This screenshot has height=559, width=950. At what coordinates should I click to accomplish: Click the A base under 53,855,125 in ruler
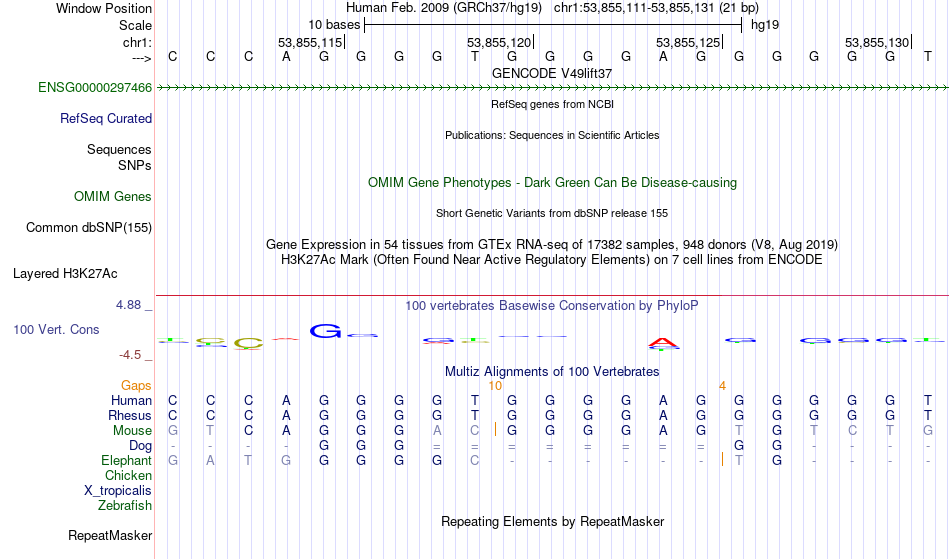tap(663, 57)
